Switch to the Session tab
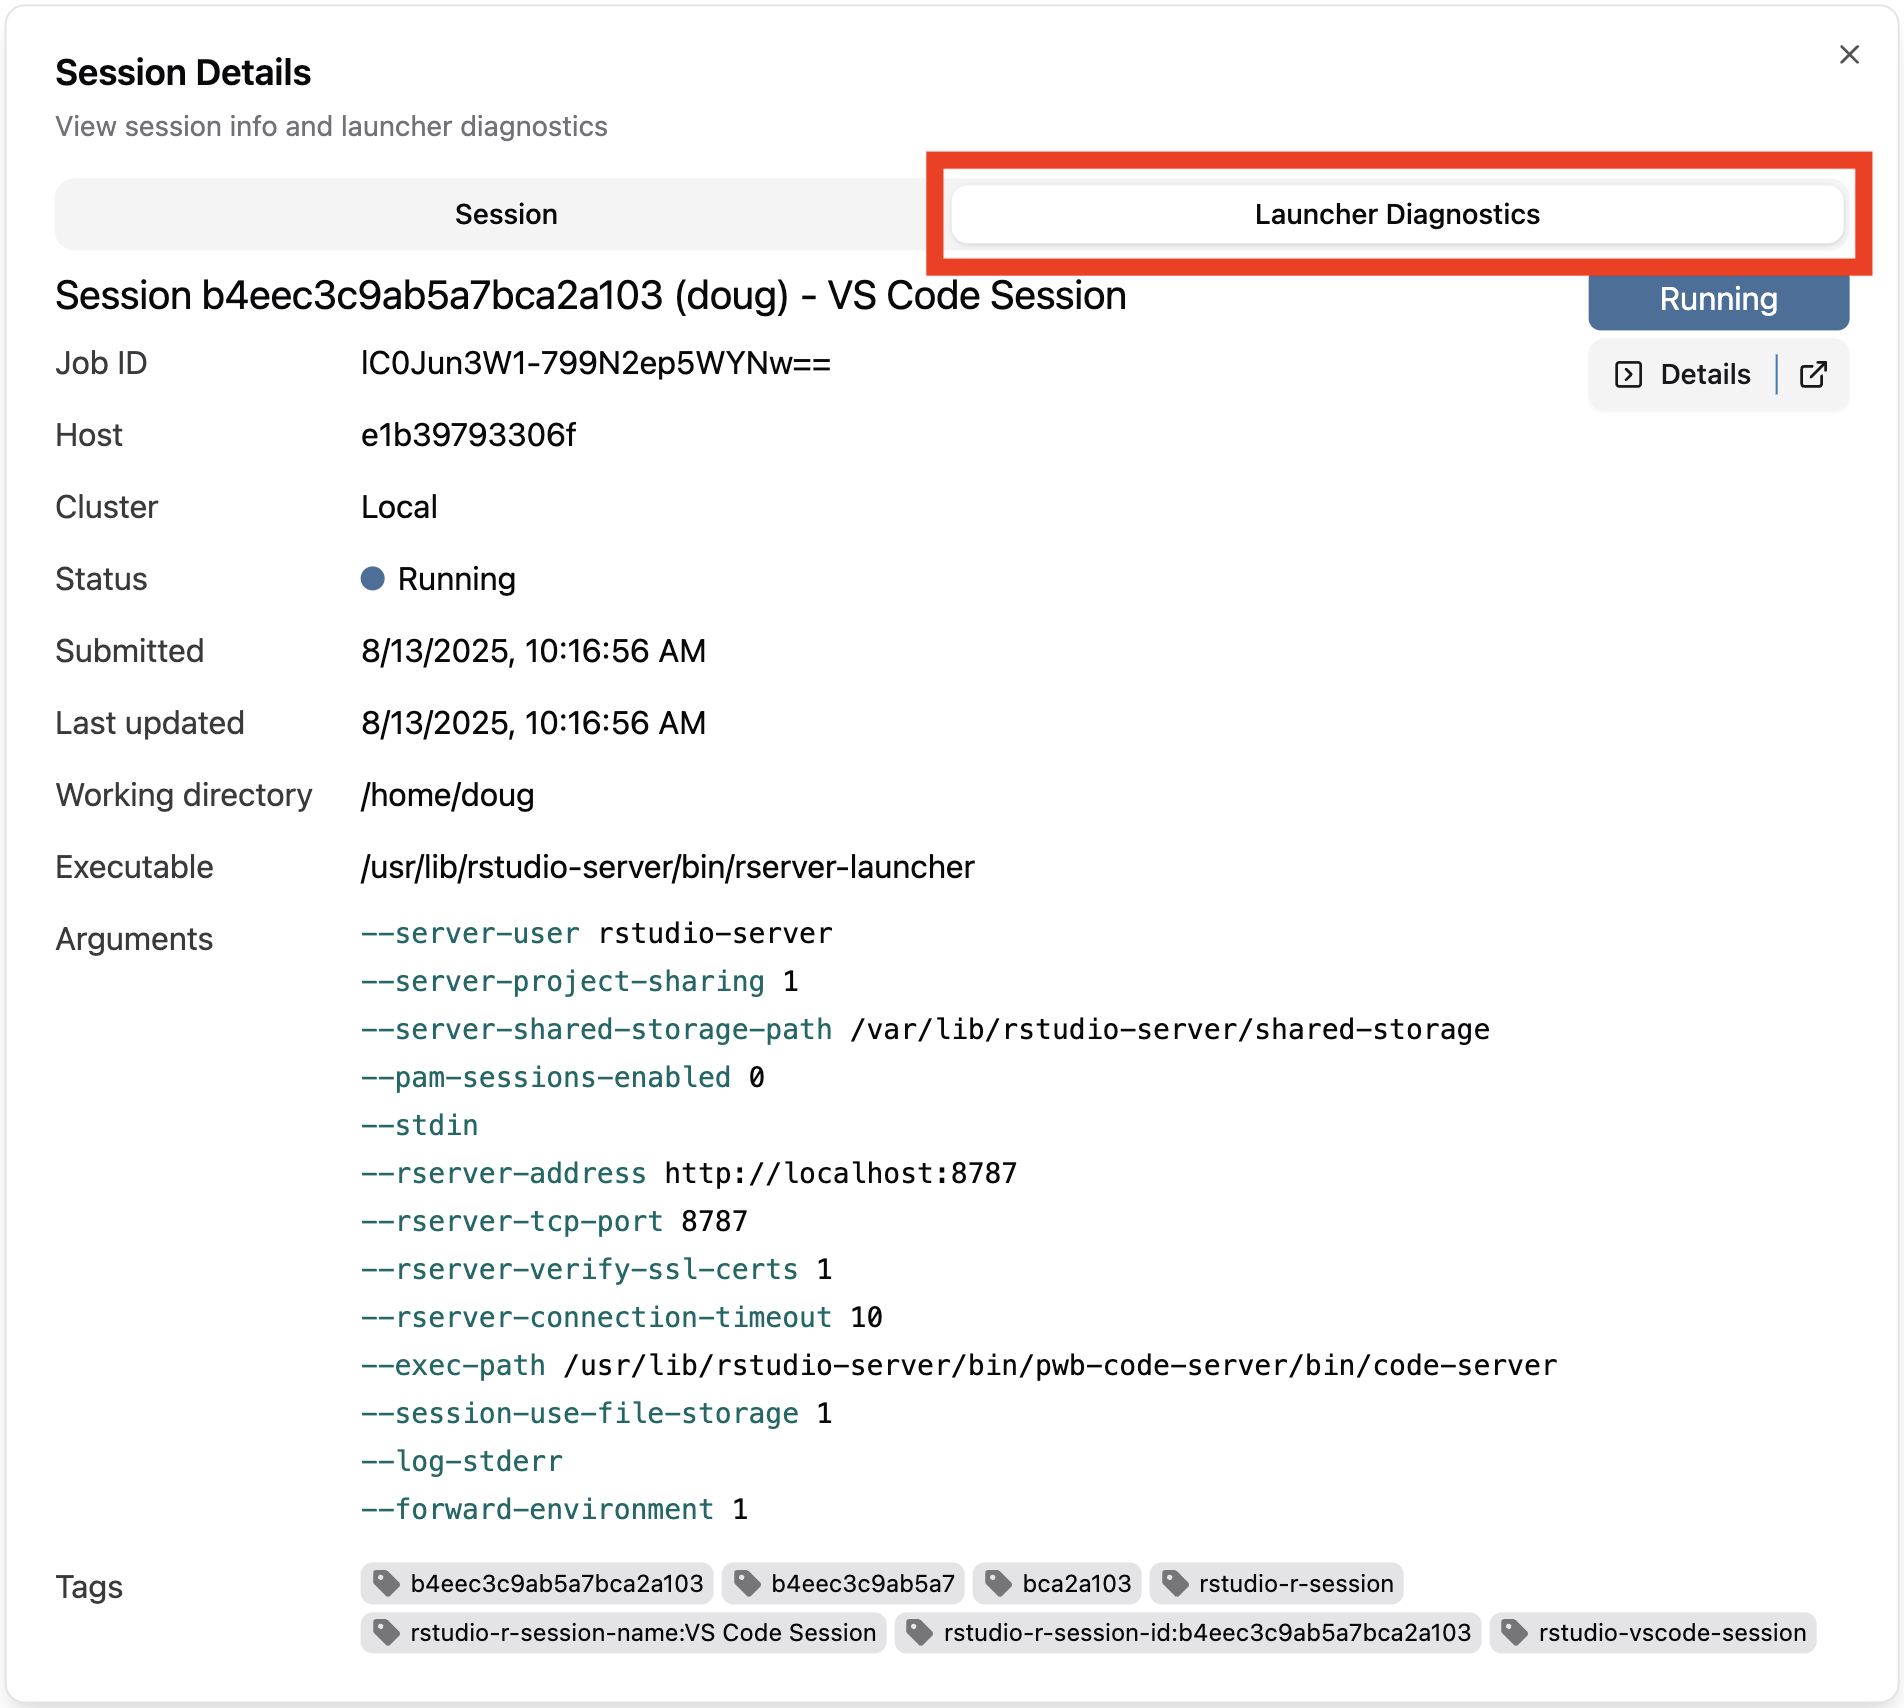 (x=506, y=214)
